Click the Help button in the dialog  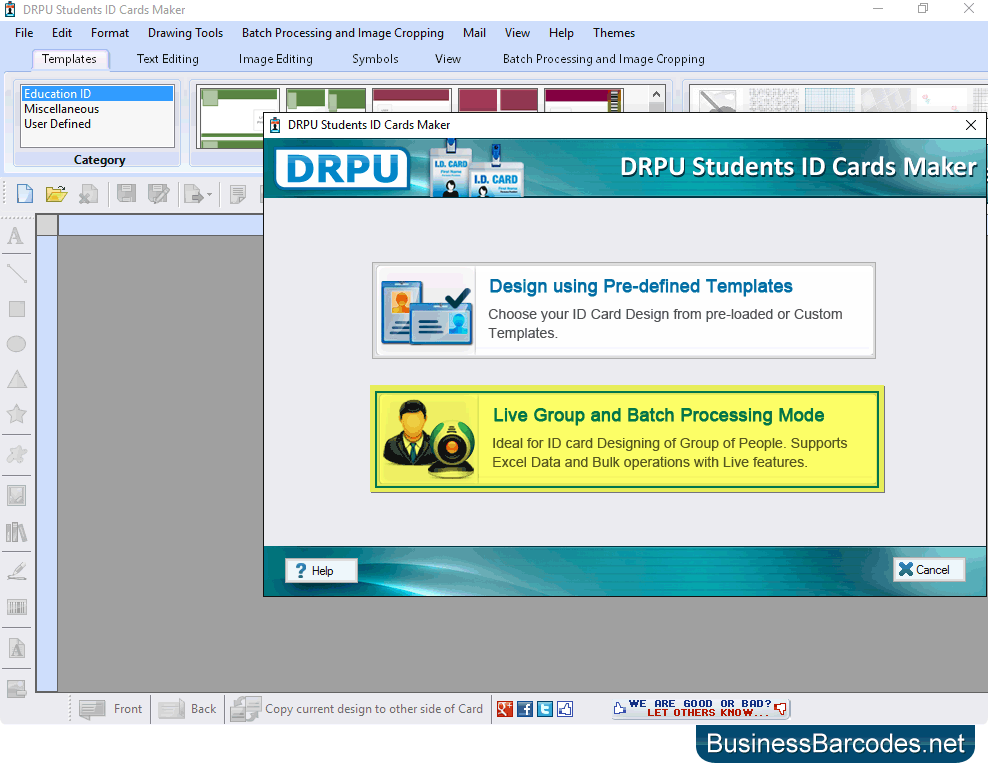tap(320, 570)
